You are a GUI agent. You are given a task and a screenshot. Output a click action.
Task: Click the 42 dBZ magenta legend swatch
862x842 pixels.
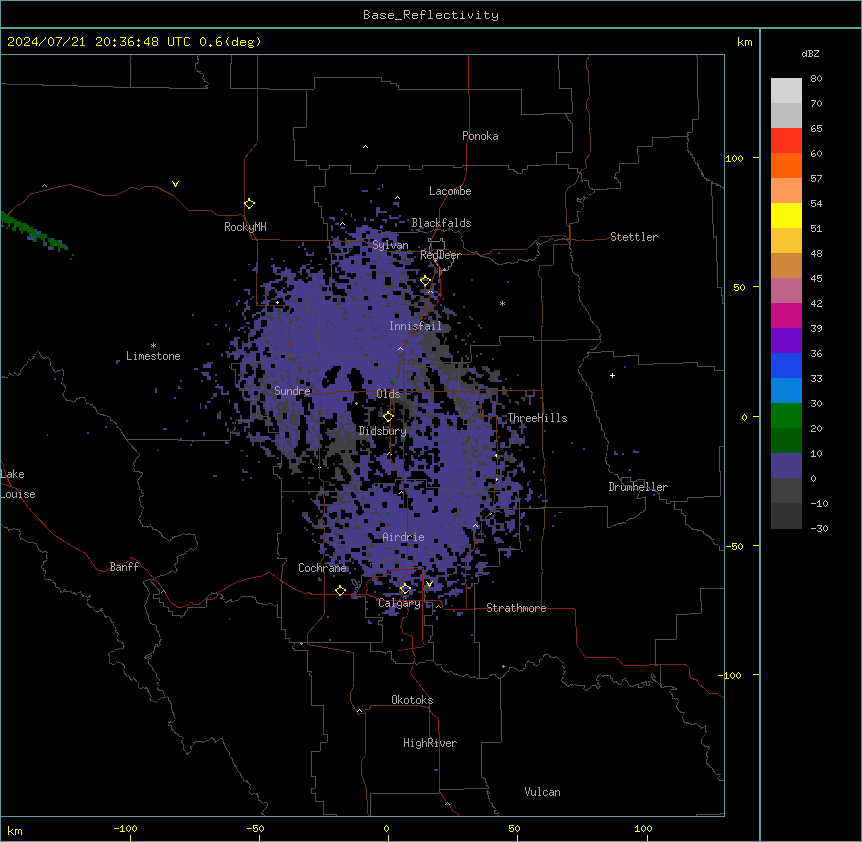tap(786, 315)
